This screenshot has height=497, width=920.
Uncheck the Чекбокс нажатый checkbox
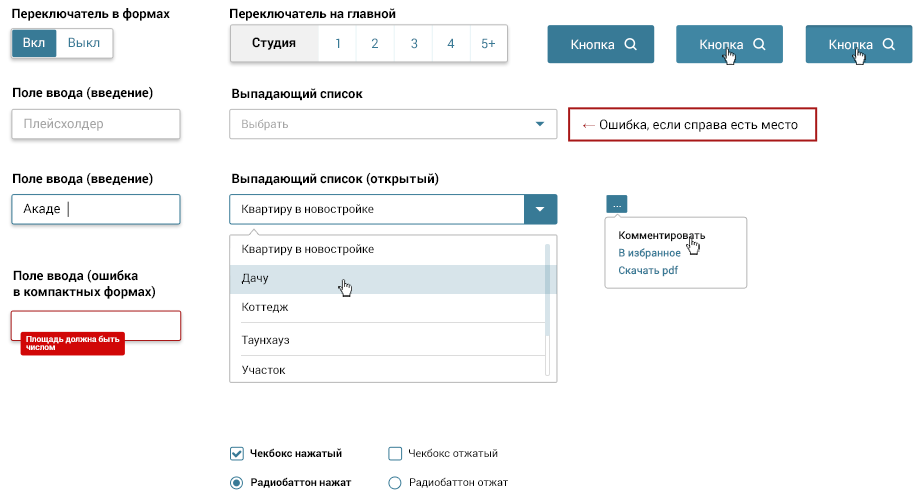coord(236,454)
